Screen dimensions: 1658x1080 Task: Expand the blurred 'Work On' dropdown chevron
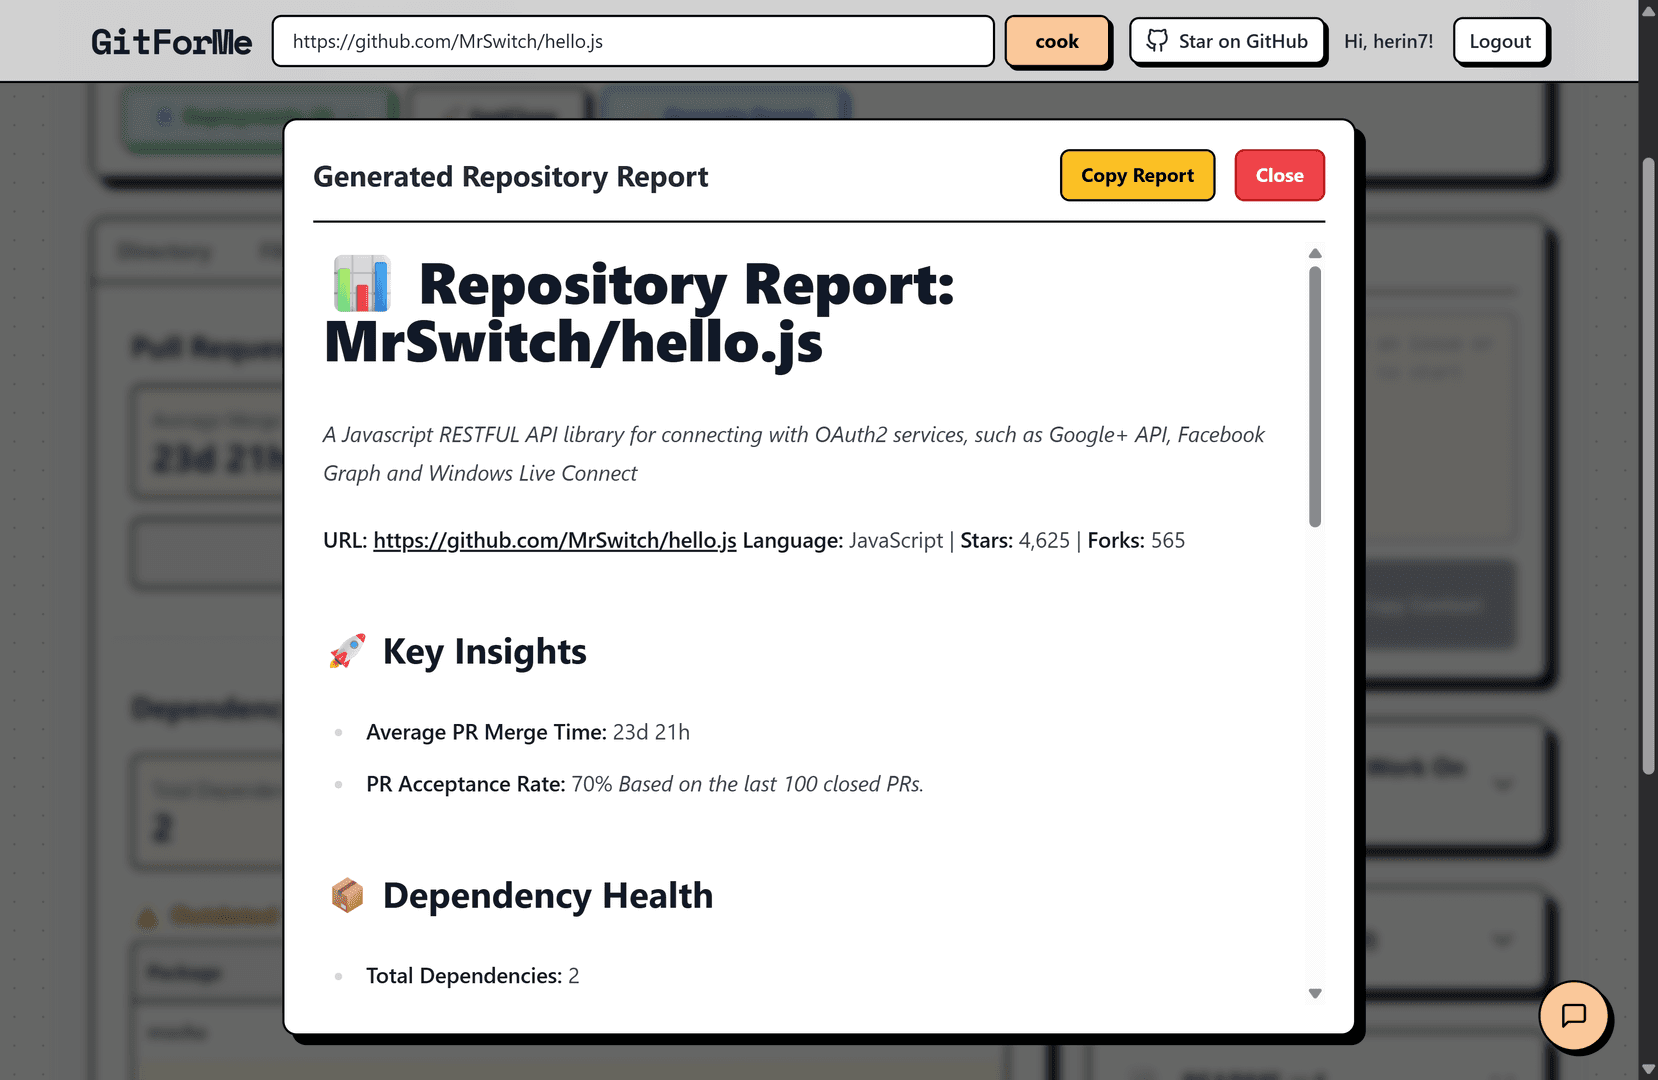pyautogui.click(x=1502, y=785)
